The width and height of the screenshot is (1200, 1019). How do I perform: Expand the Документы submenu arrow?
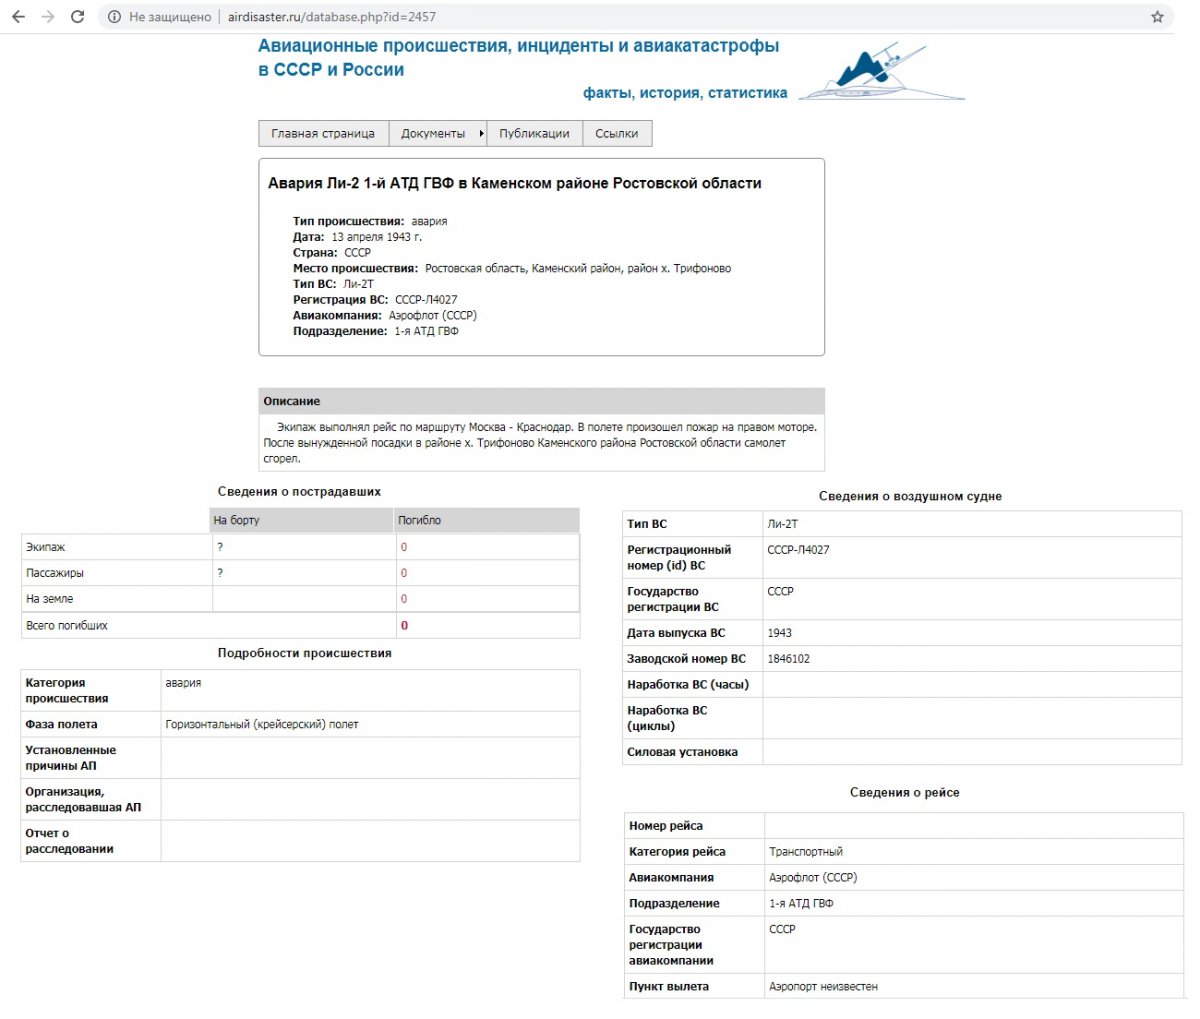(x=482, y=133)
